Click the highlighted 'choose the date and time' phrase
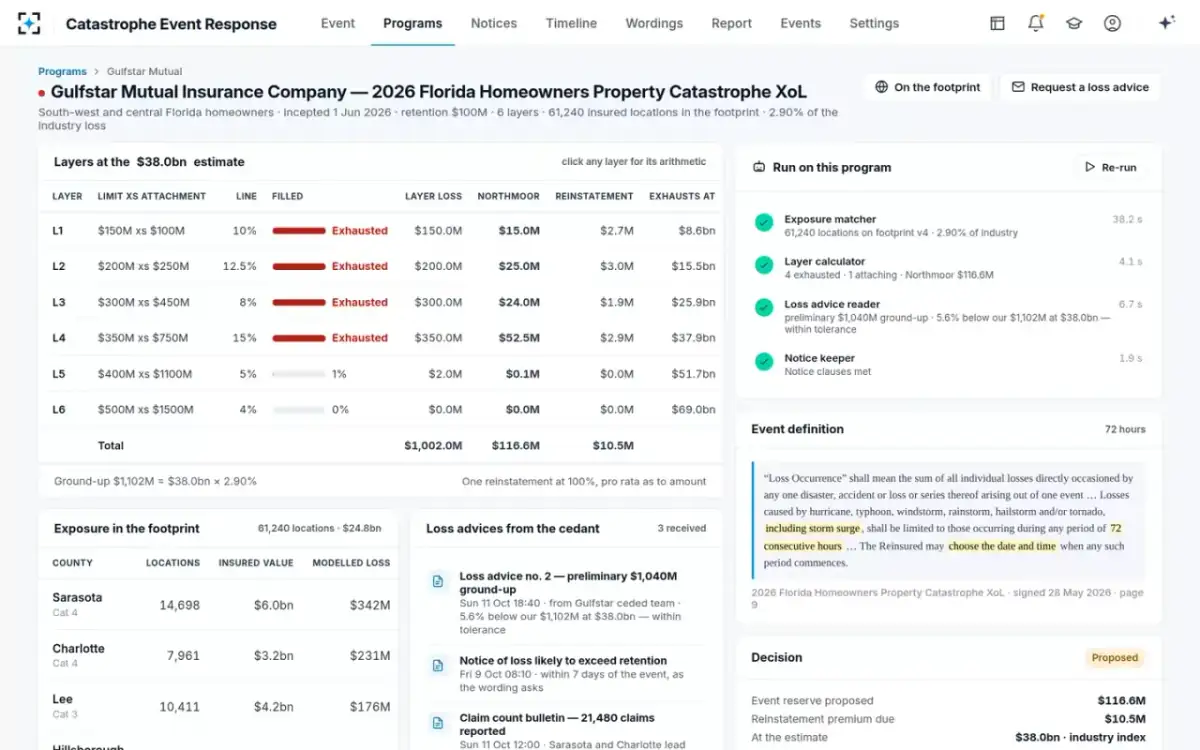Image resolution: width=1200 pixels, height=750 pixels. click(x=1001, y=546)
